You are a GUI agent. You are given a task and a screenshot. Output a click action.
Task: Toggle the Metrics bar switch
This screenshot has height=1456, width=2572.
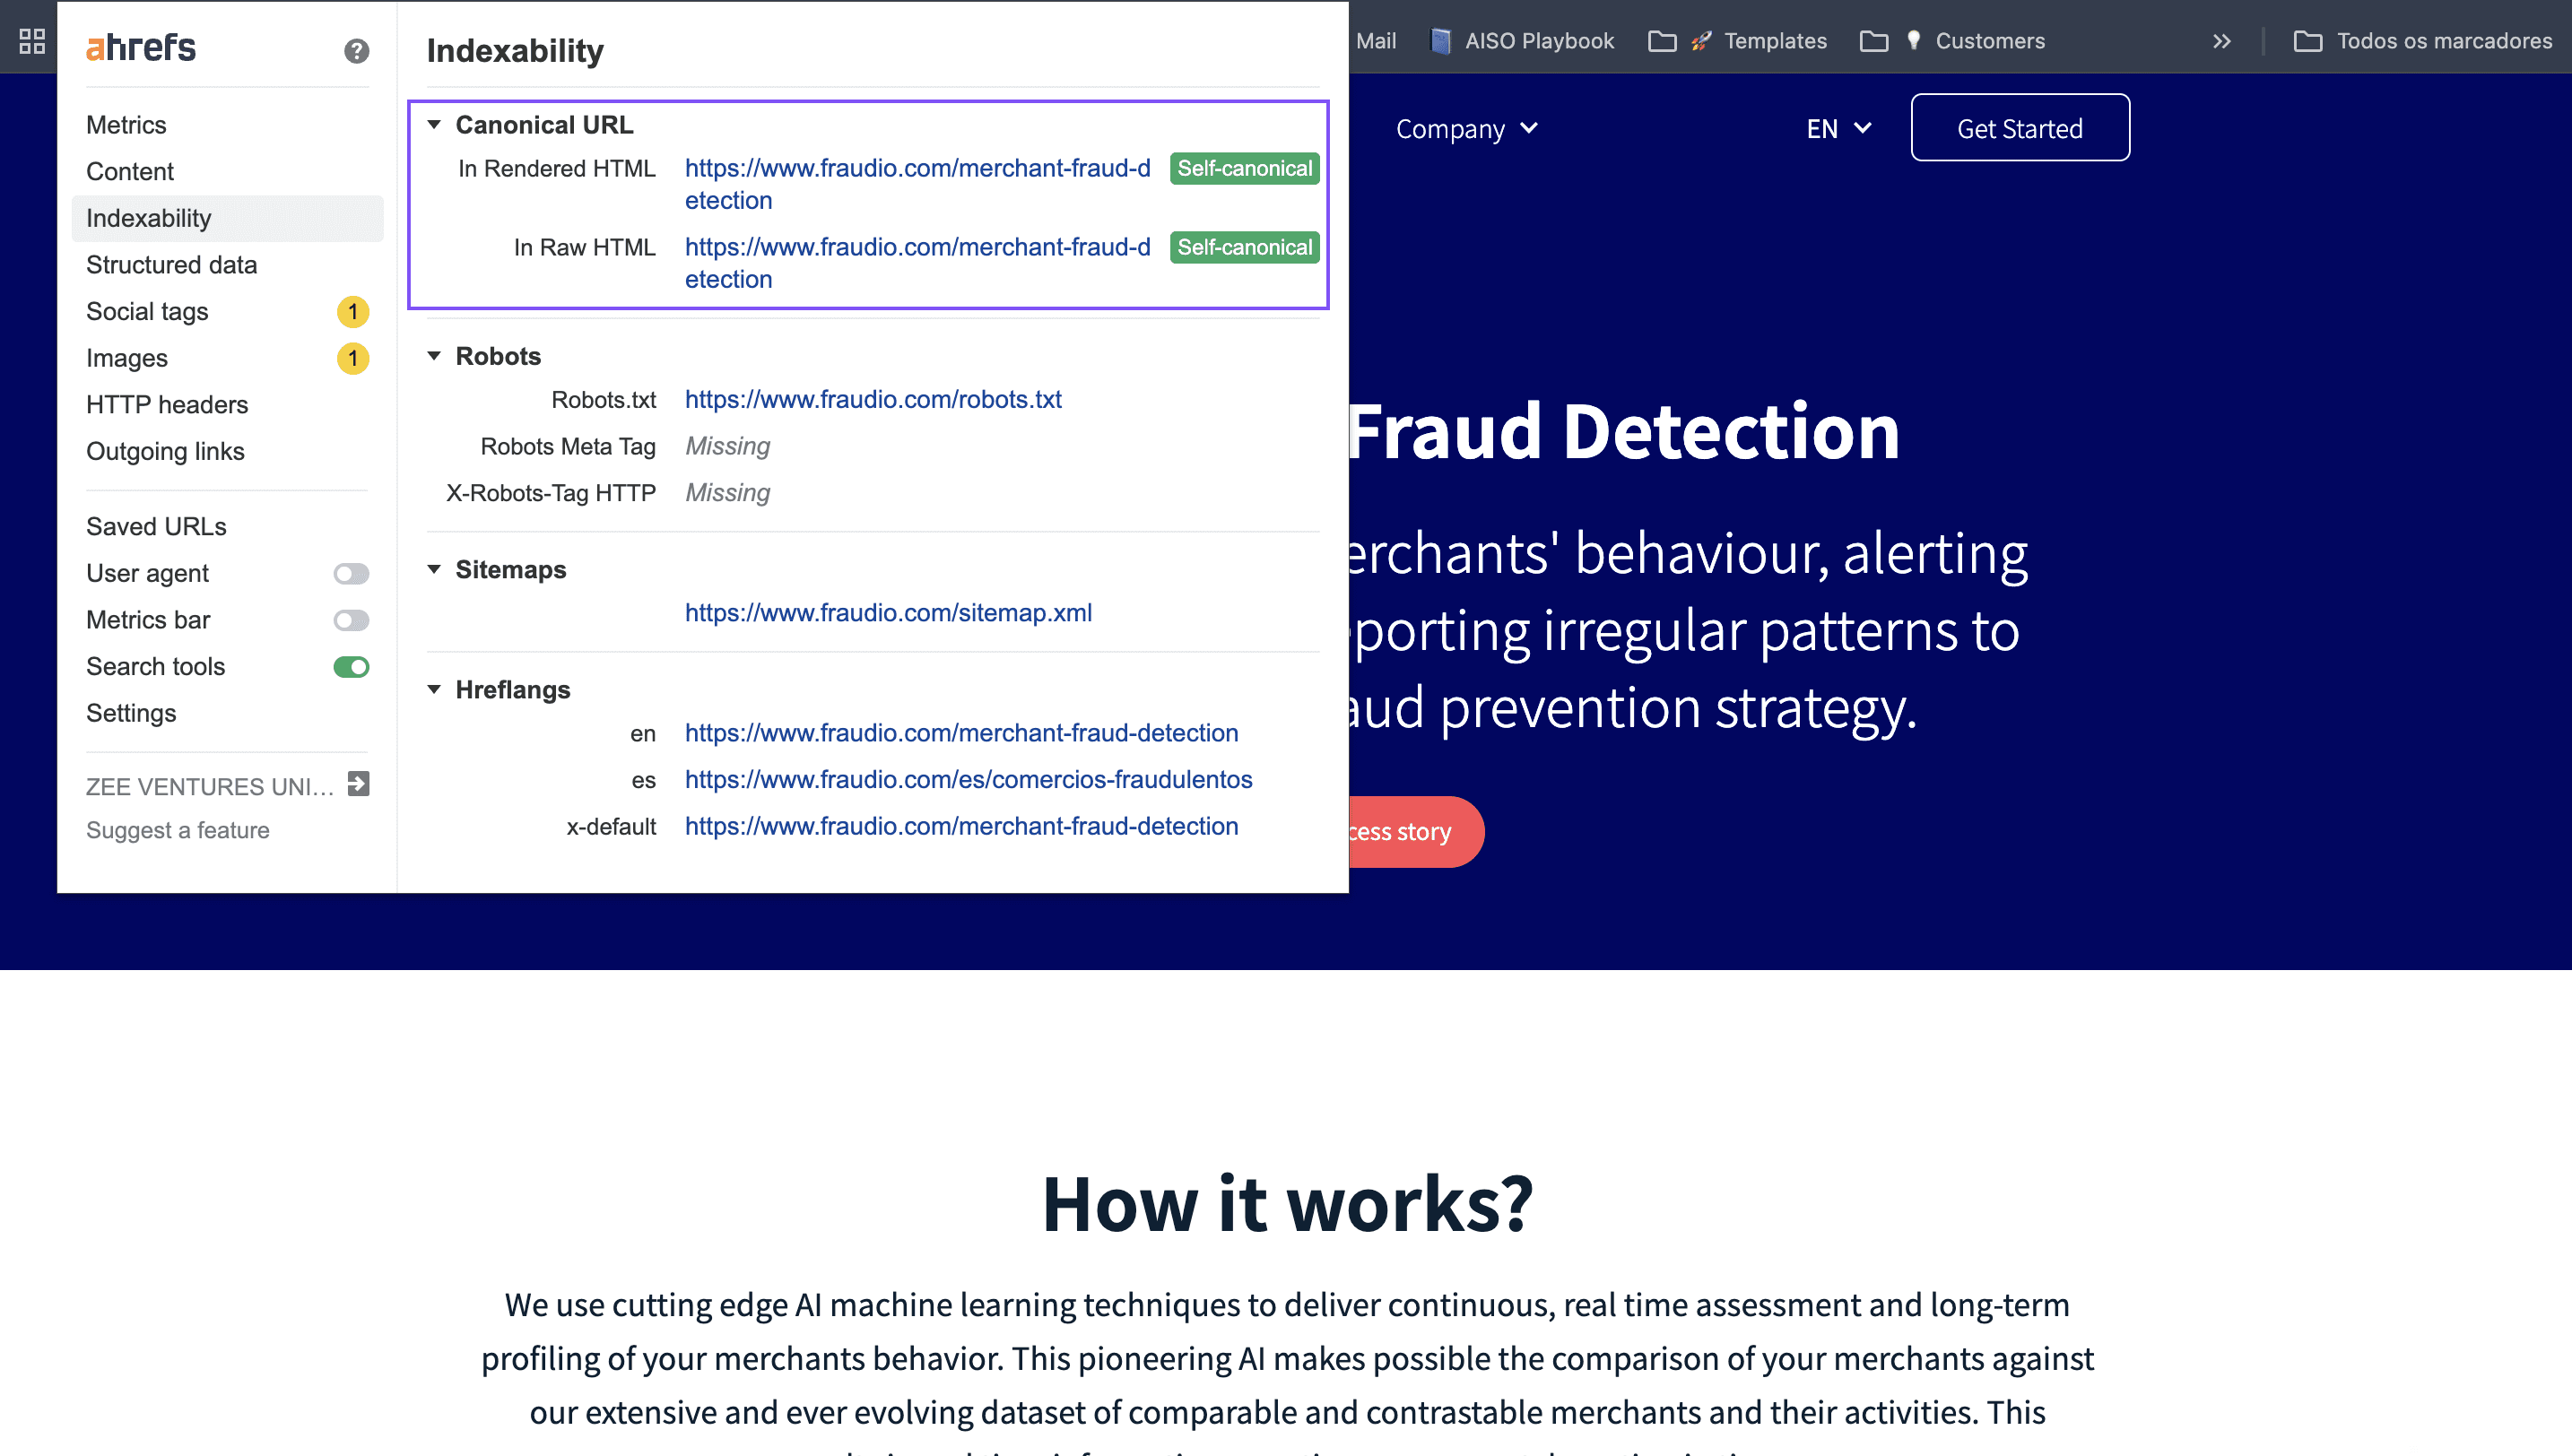click(351, 621)
